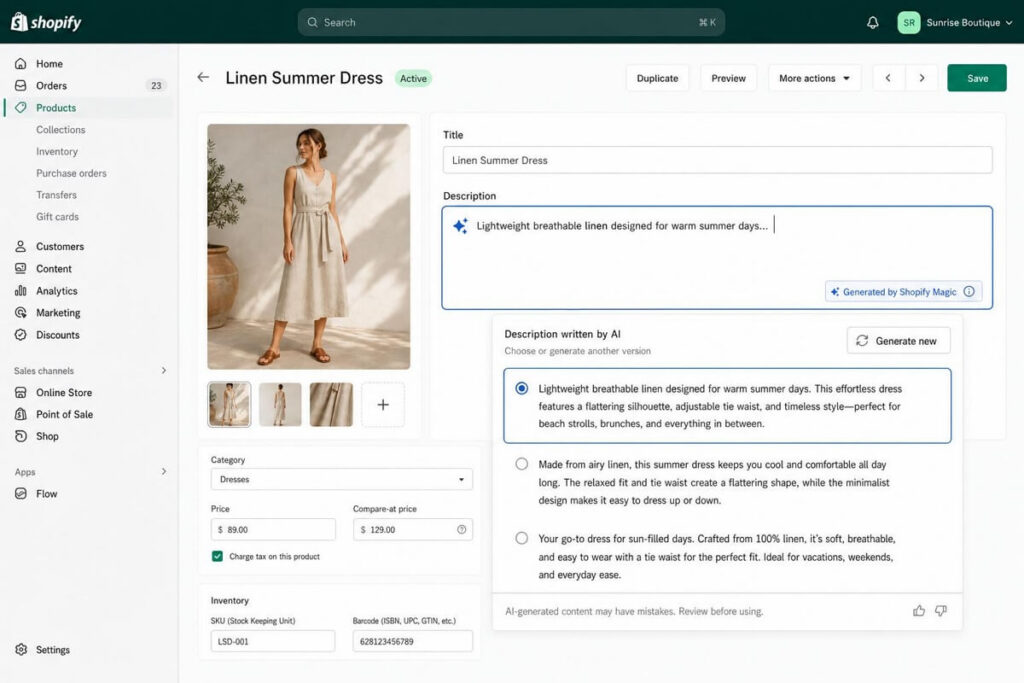Click the Title input field
The width and height of the screenshot is (1024, 683).
pyautogui.click(x=718, y=160)
